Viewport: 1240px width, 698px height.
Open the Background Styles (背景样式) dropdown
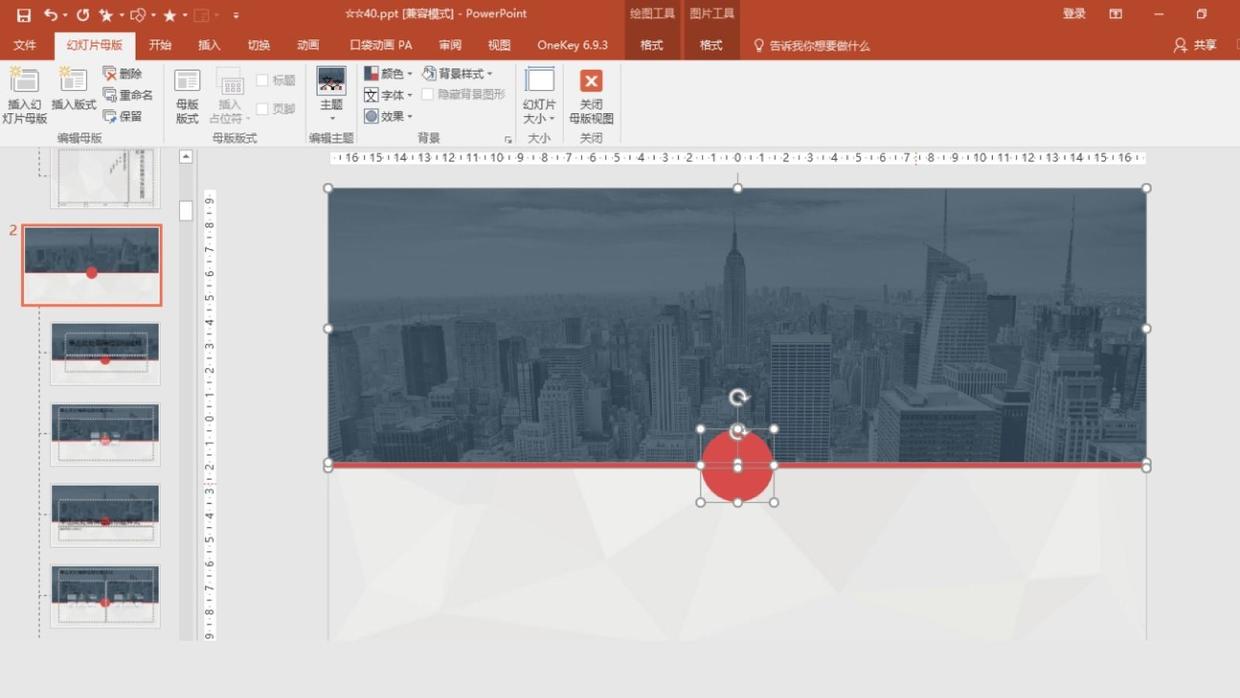(457, 74)
